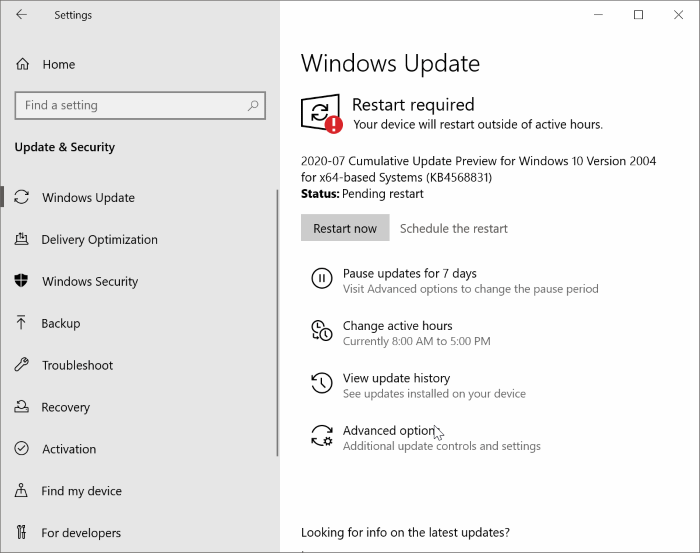Open Recovery options
The width and height of the screenshot is (700, 553).
(x=66, y=407)
